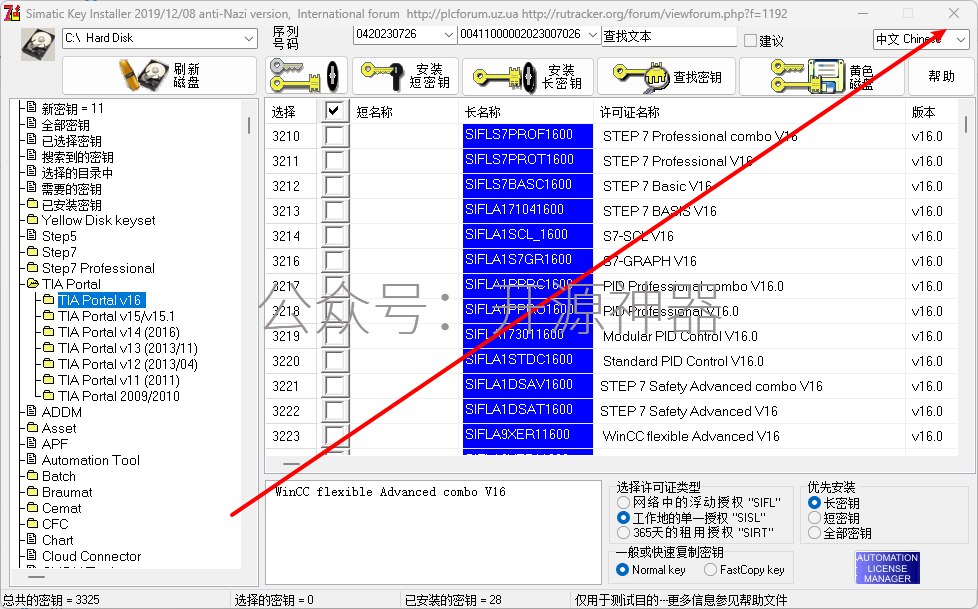Check the box for row 3210

tap(334, 136)
